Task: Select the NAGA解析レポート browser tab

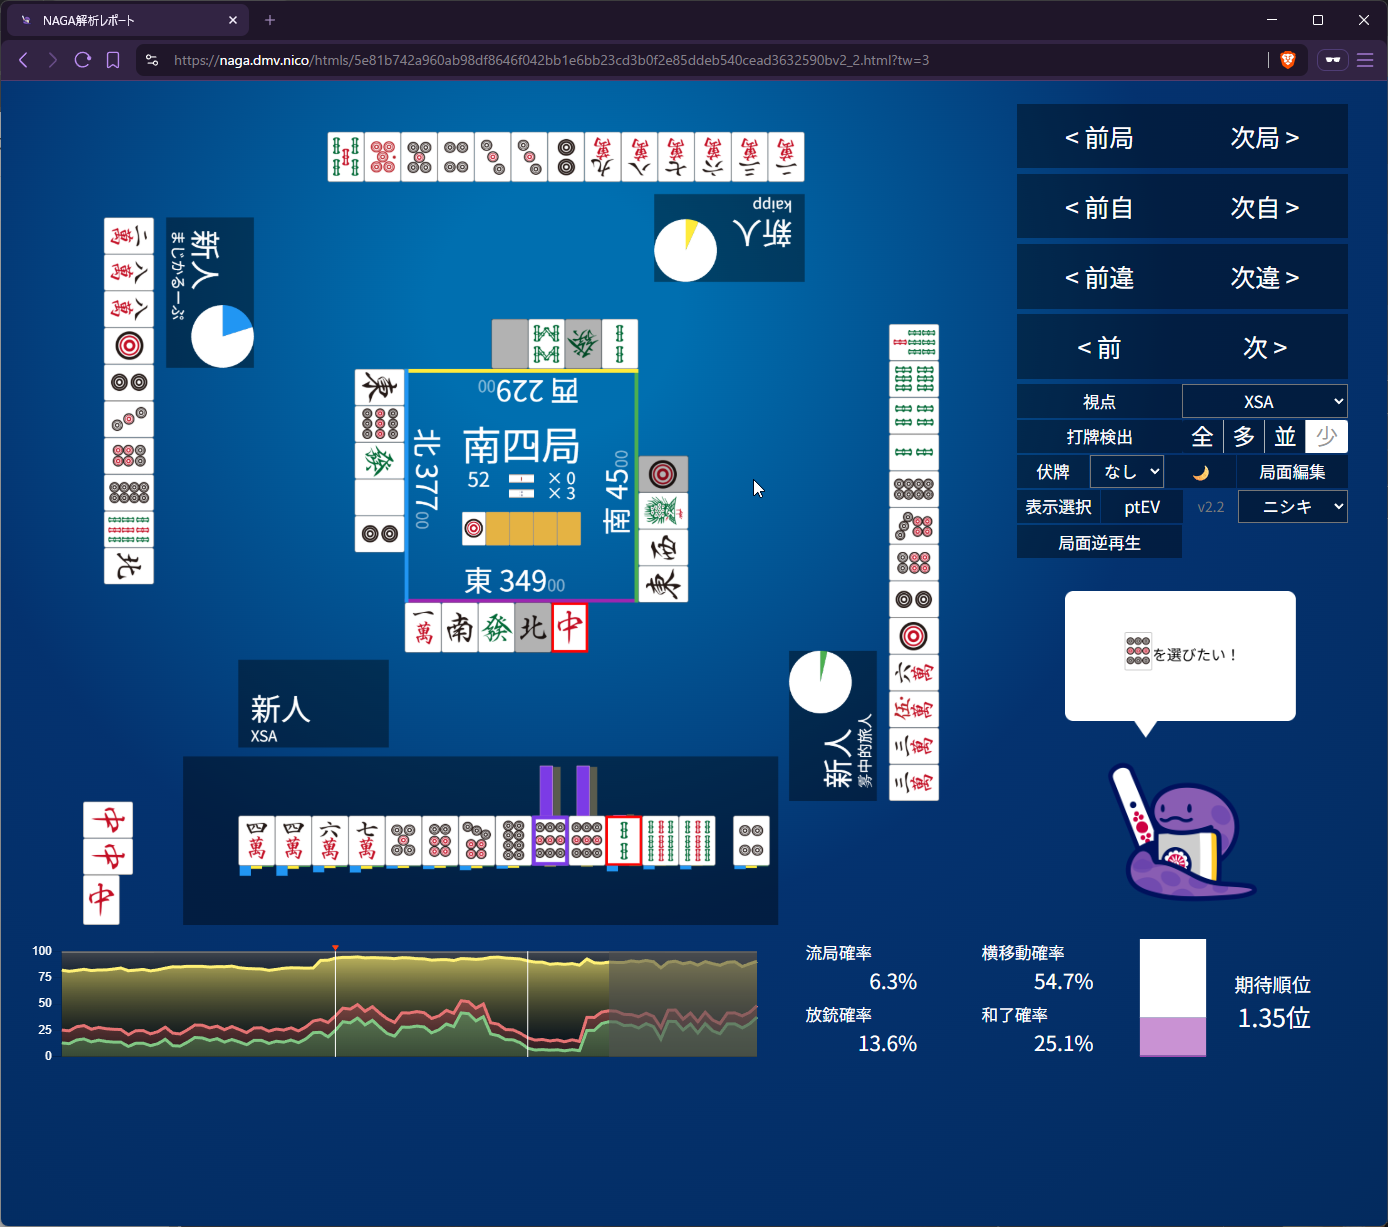Action: 125,20
